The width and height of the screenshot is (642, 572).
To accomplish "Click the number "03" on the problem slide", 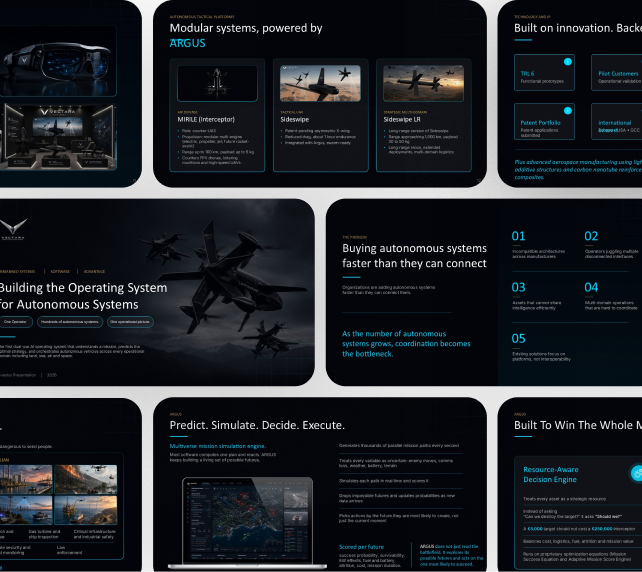I will click(x=518, y=287).
